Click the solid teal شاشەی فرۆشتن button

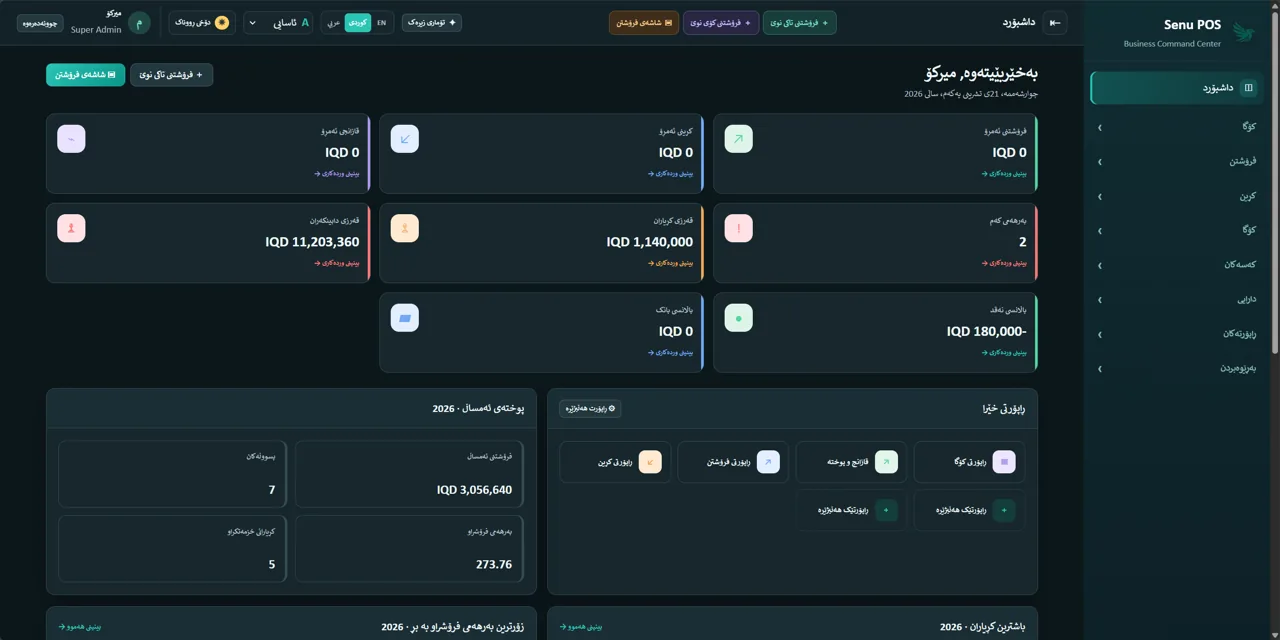[85, 75]
